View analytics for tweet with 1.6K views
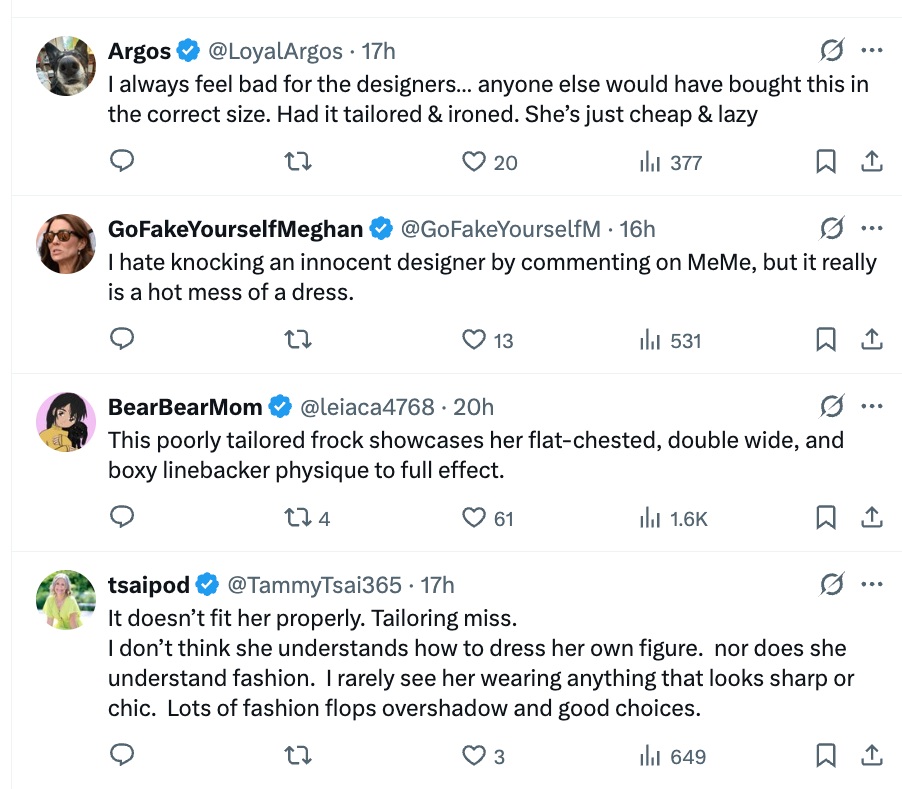Viewport: 902px width, 789px height. (x=651, y=518)
